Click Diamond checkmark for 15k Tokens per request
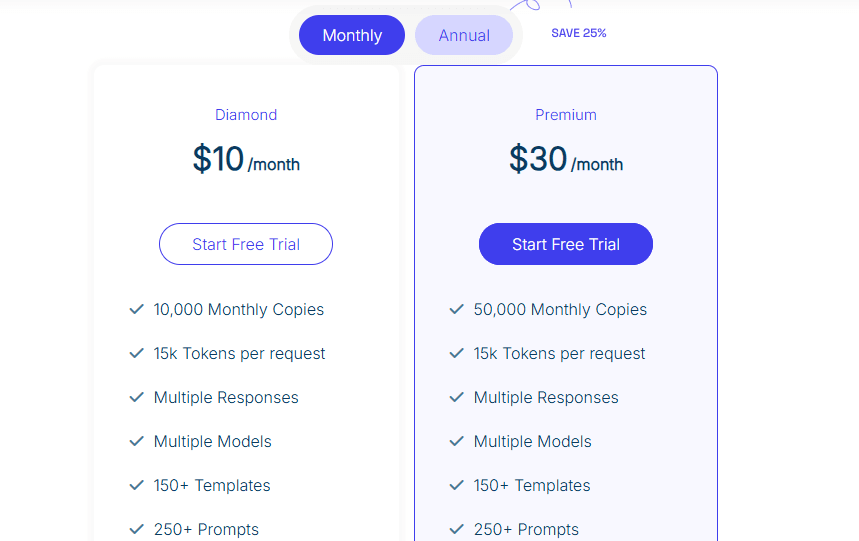Screen dimensions: 859x541 point(137,354)
